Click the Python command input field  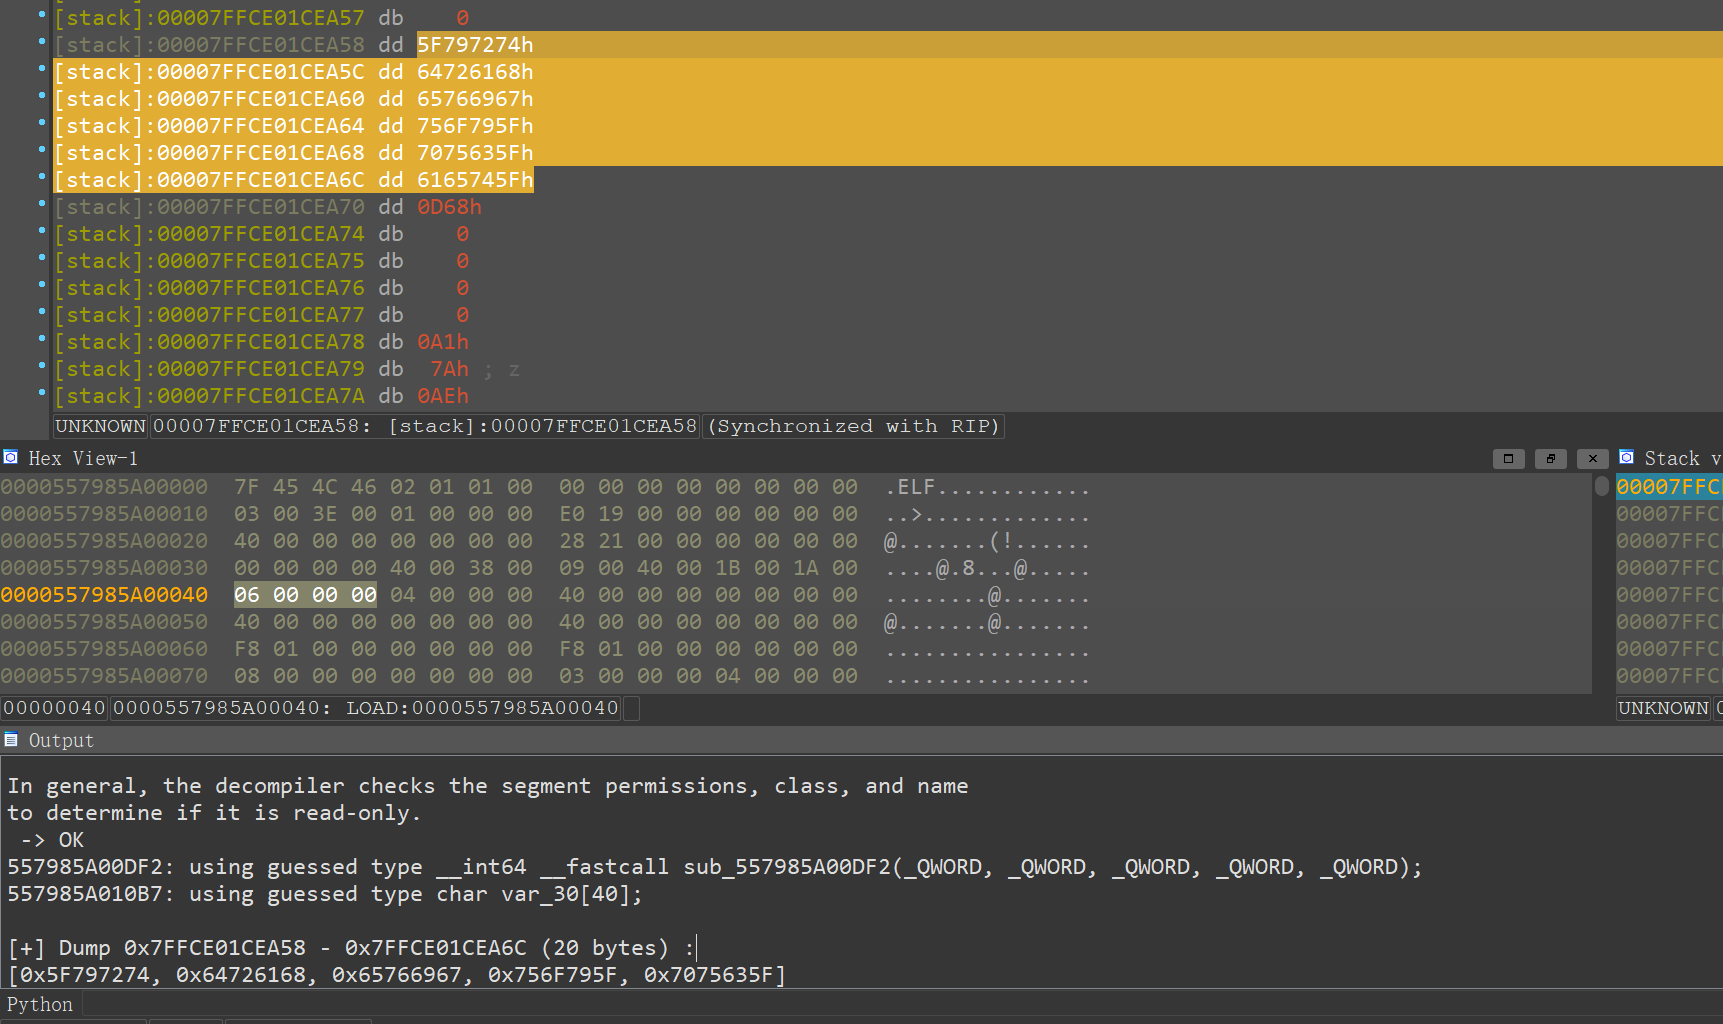(x=900, y=1005)
